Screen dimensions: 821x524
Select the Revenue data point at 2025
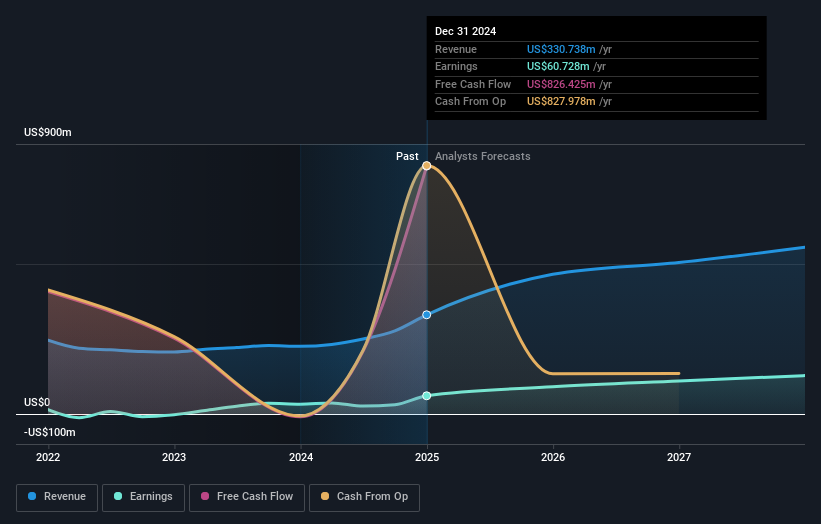pyautogui.click(x=427, y=315)
